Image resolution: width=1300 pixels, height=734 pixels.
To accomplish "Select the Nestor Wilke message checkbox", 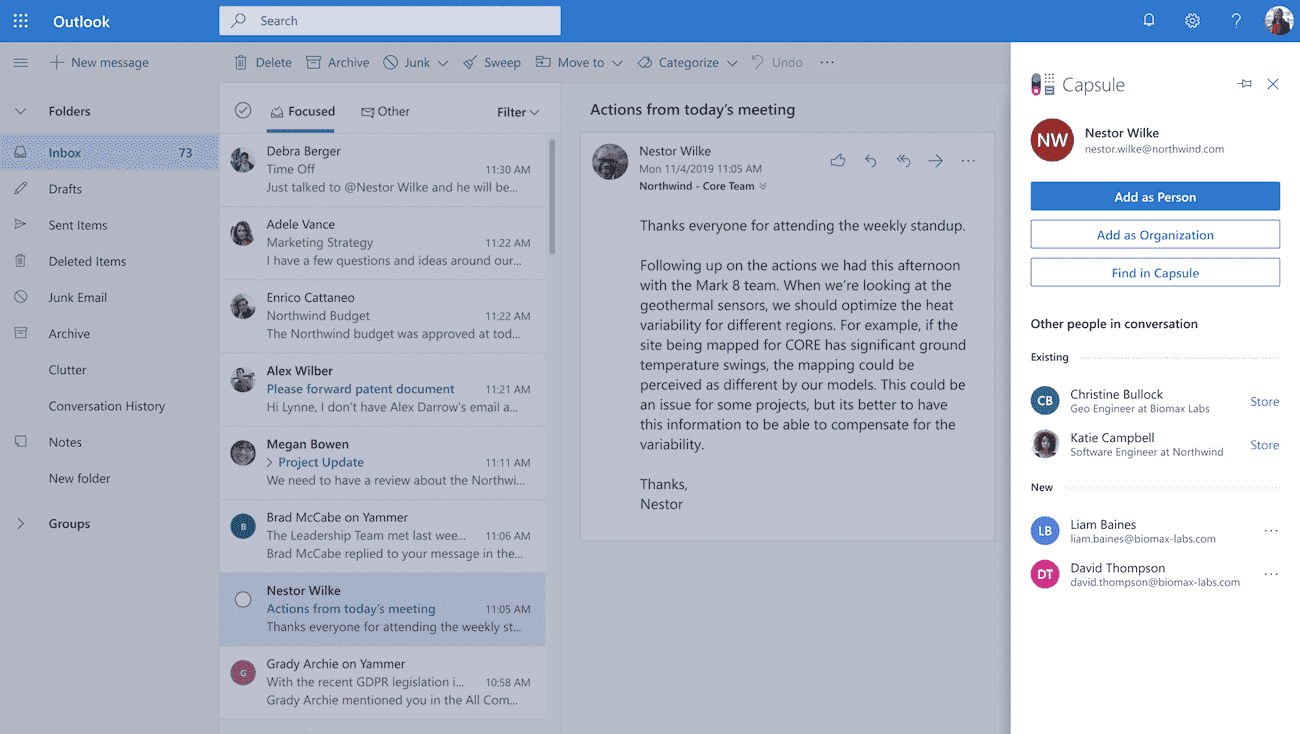I will (x=243, y=600).
